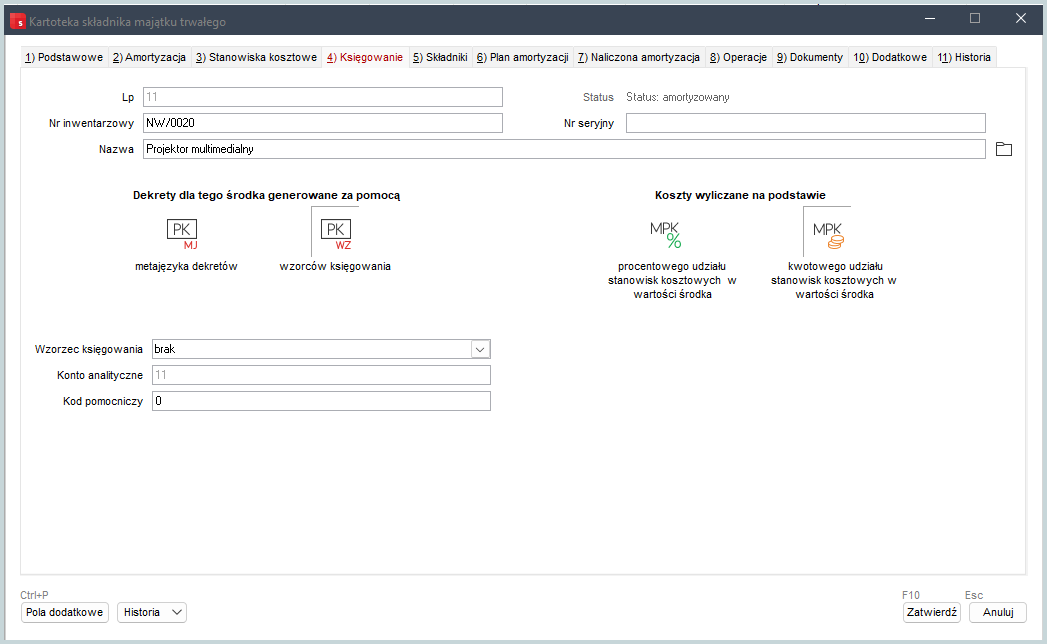This screenshot has height=644, width=1047.
Task: Click the Nazwa field with Projektor multimedialny
Action: click(564, 149)
